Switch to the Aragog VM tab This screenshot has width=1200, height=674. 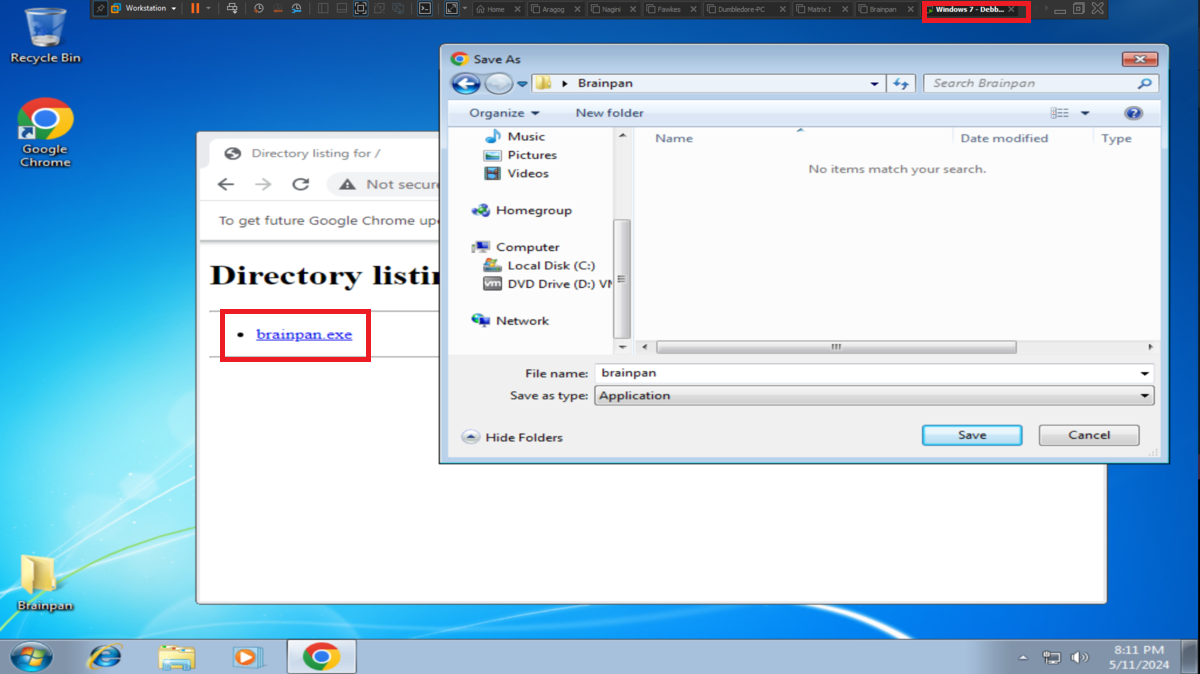click(x=555, y=9)
